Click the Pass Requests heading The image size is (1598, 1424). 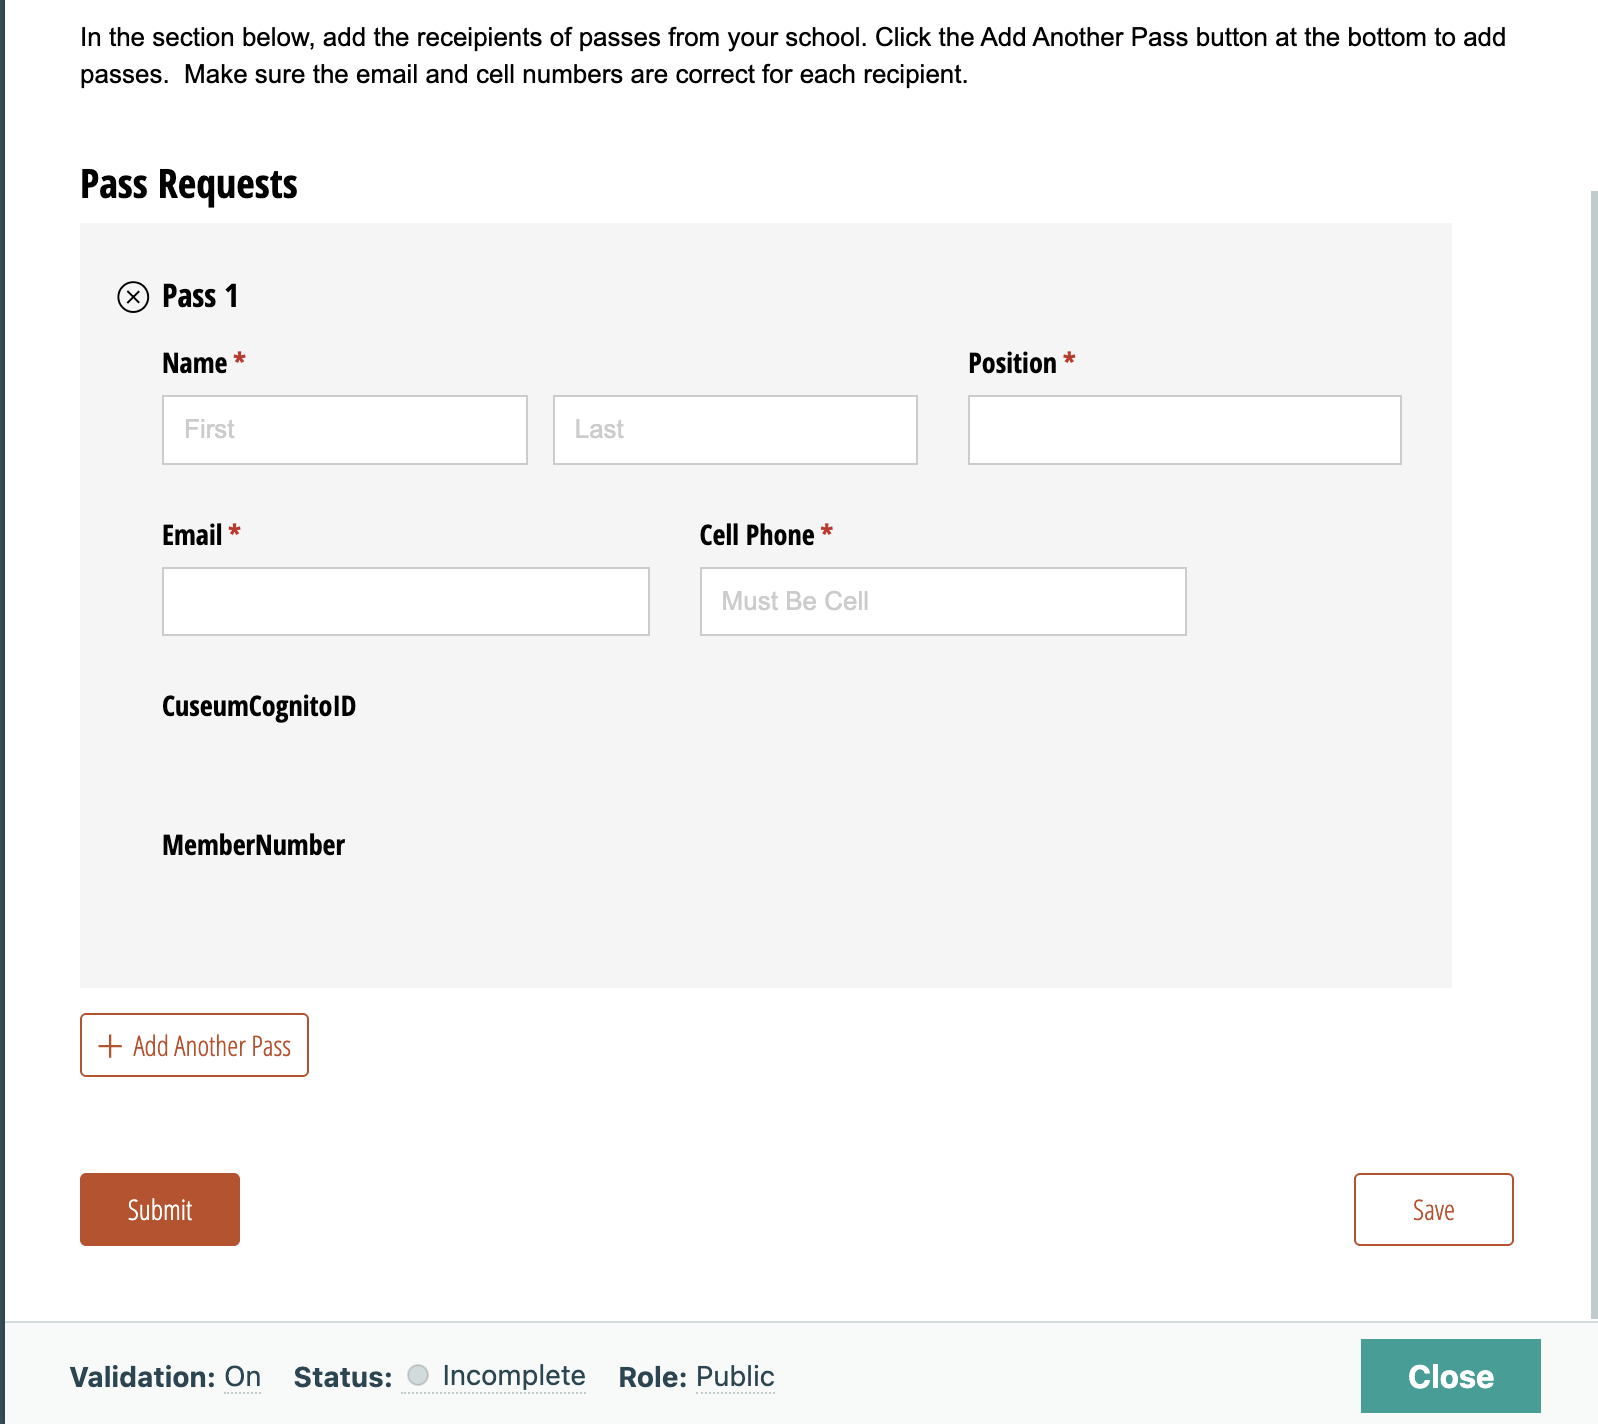189,185
